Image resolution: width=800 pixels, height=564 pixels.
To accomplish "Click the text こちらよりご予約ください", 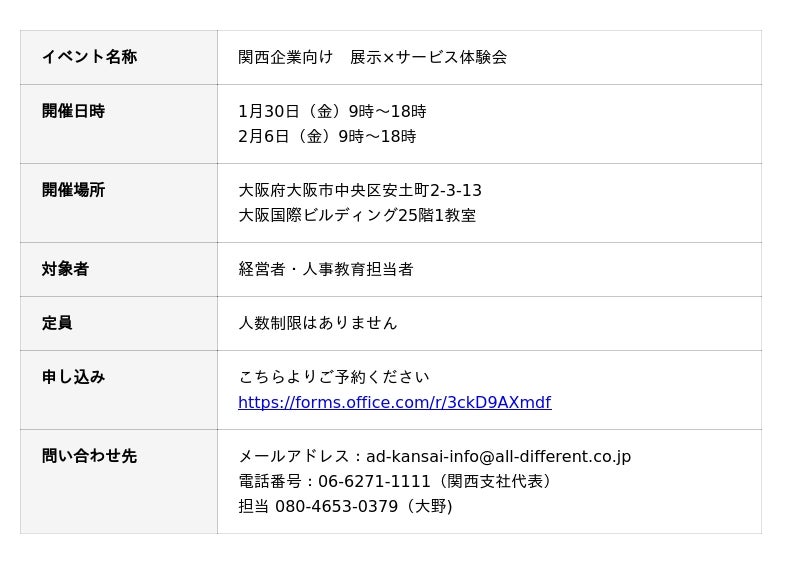I will 333,377.
